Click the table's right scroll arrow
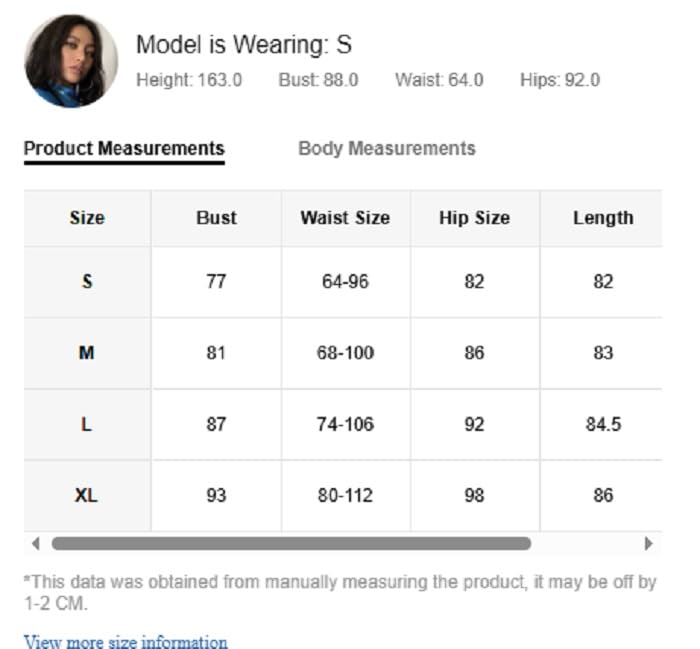 pos(648,544)
